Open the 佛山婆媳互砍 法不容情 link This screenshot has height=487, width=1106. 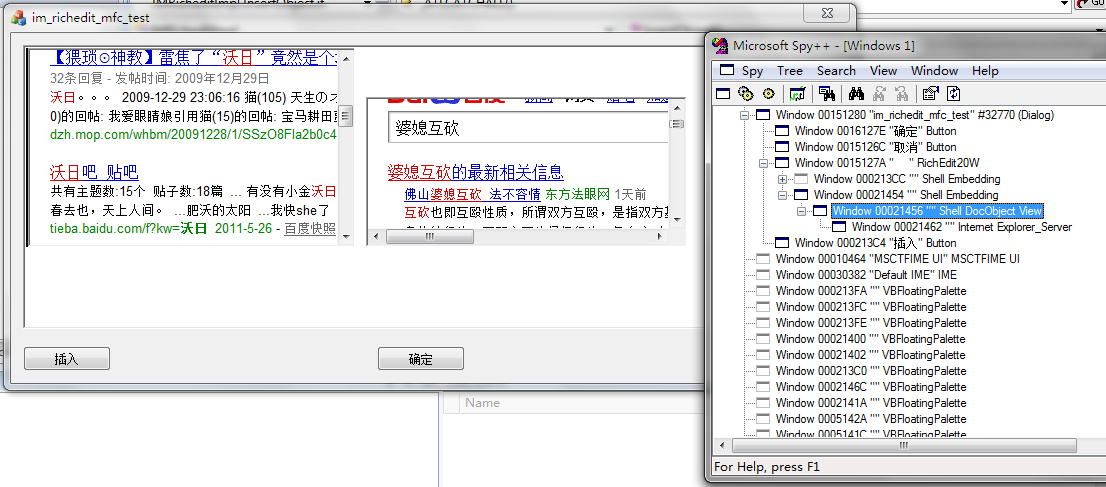472,194
